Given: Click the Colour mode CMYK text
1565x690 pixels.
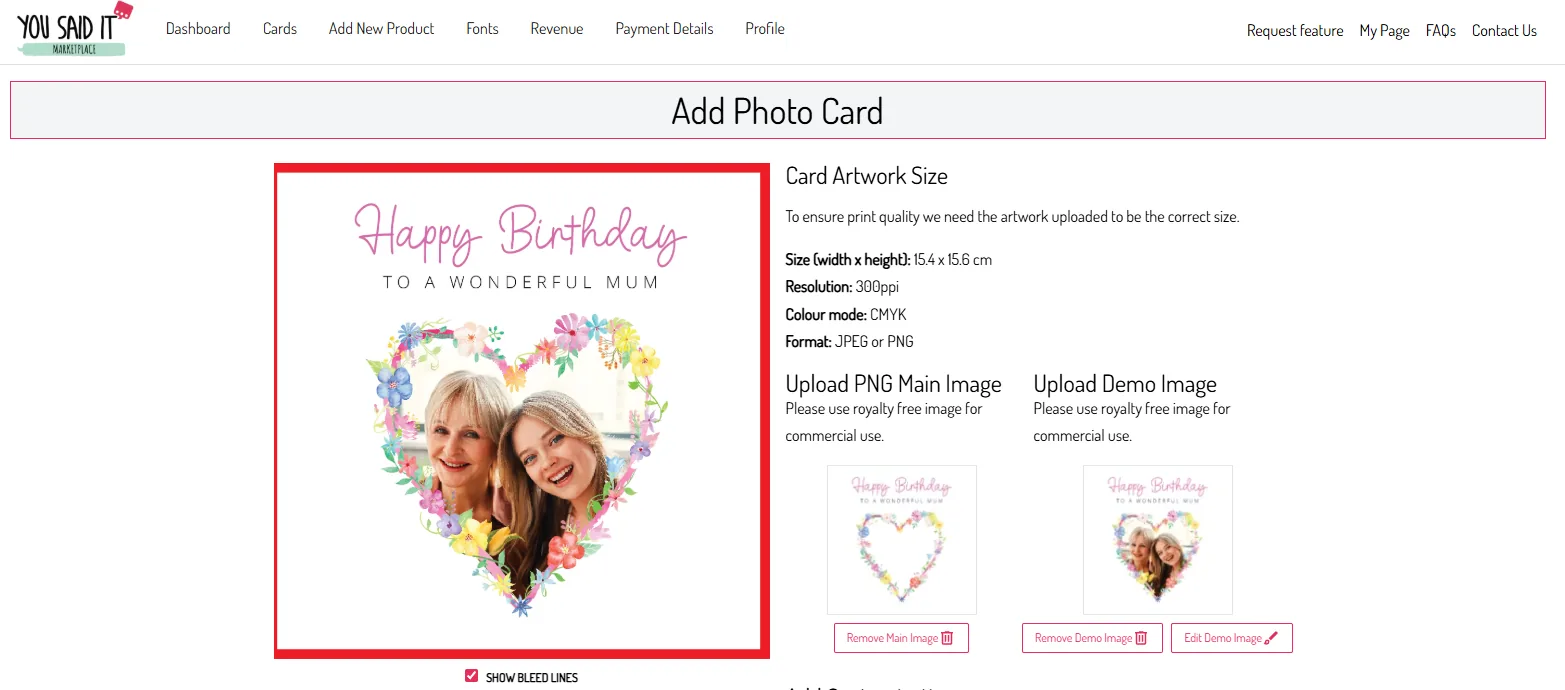Looking at the screenshot, I should point(846,314).
